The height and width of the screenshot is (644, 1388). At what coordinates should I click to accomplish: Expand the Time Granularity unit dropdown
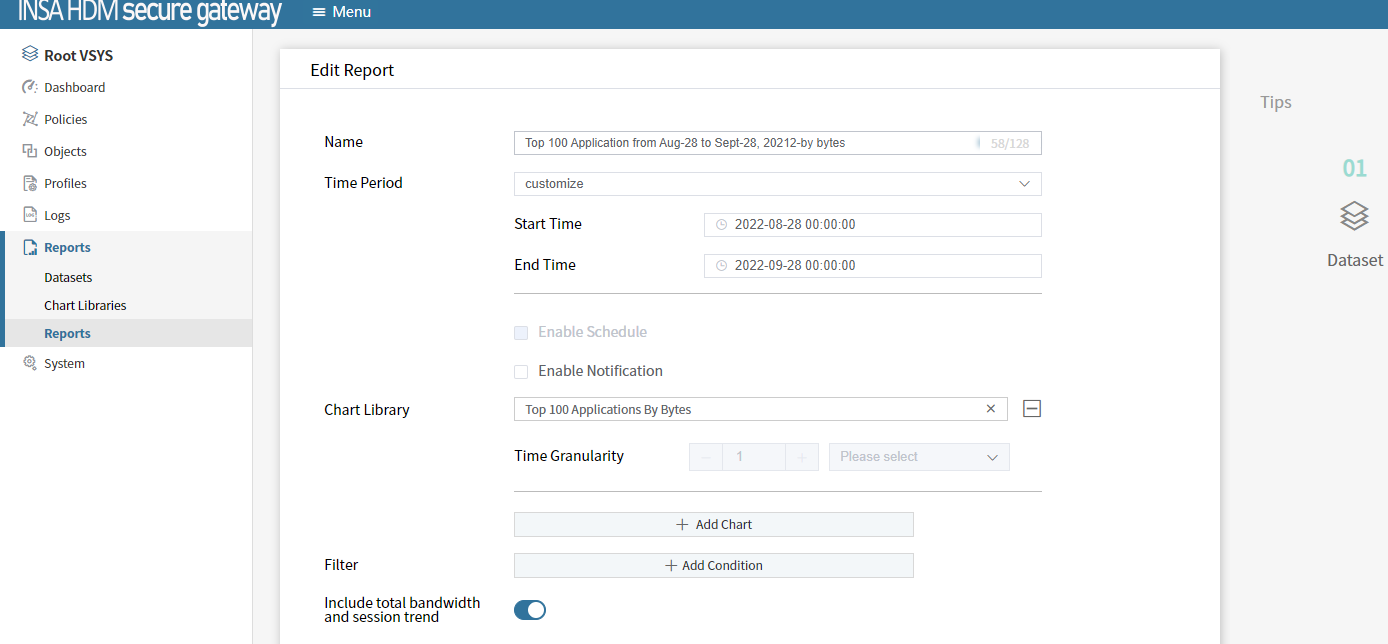919,457
